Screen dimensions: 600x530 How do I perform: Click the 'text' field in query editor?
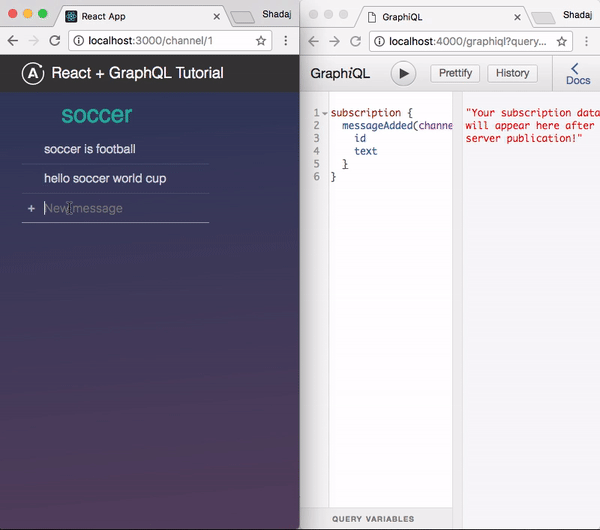click(365, 151)
